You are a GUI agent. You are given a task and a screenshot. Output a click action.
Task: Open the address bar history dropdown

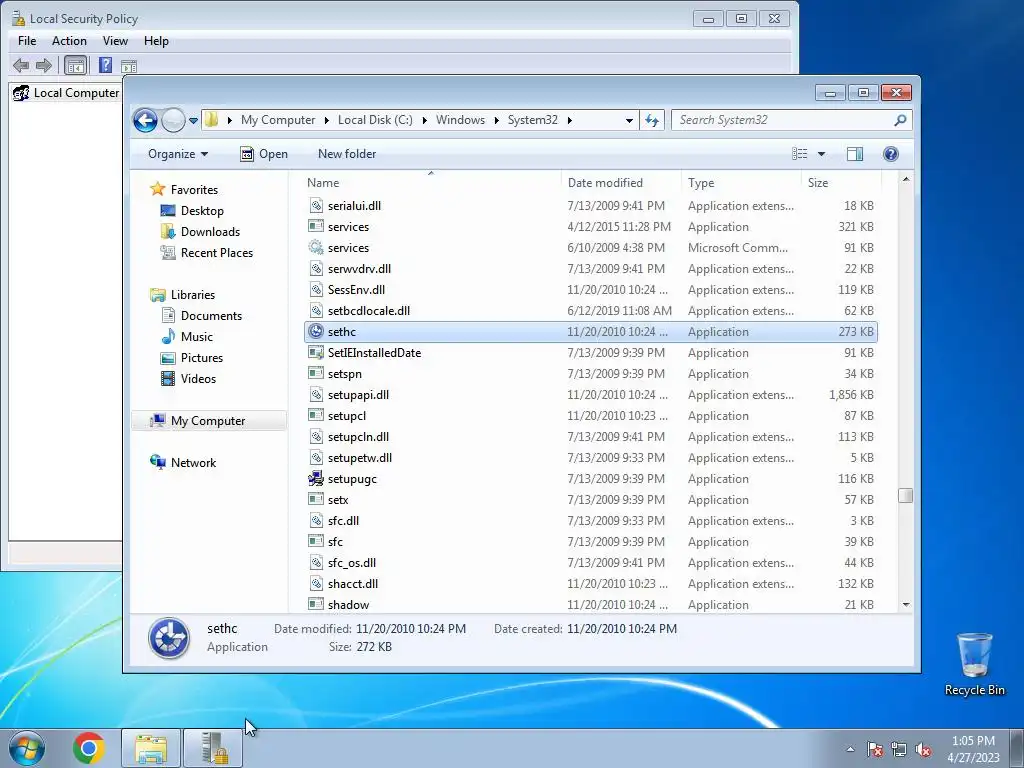[629, 121]
